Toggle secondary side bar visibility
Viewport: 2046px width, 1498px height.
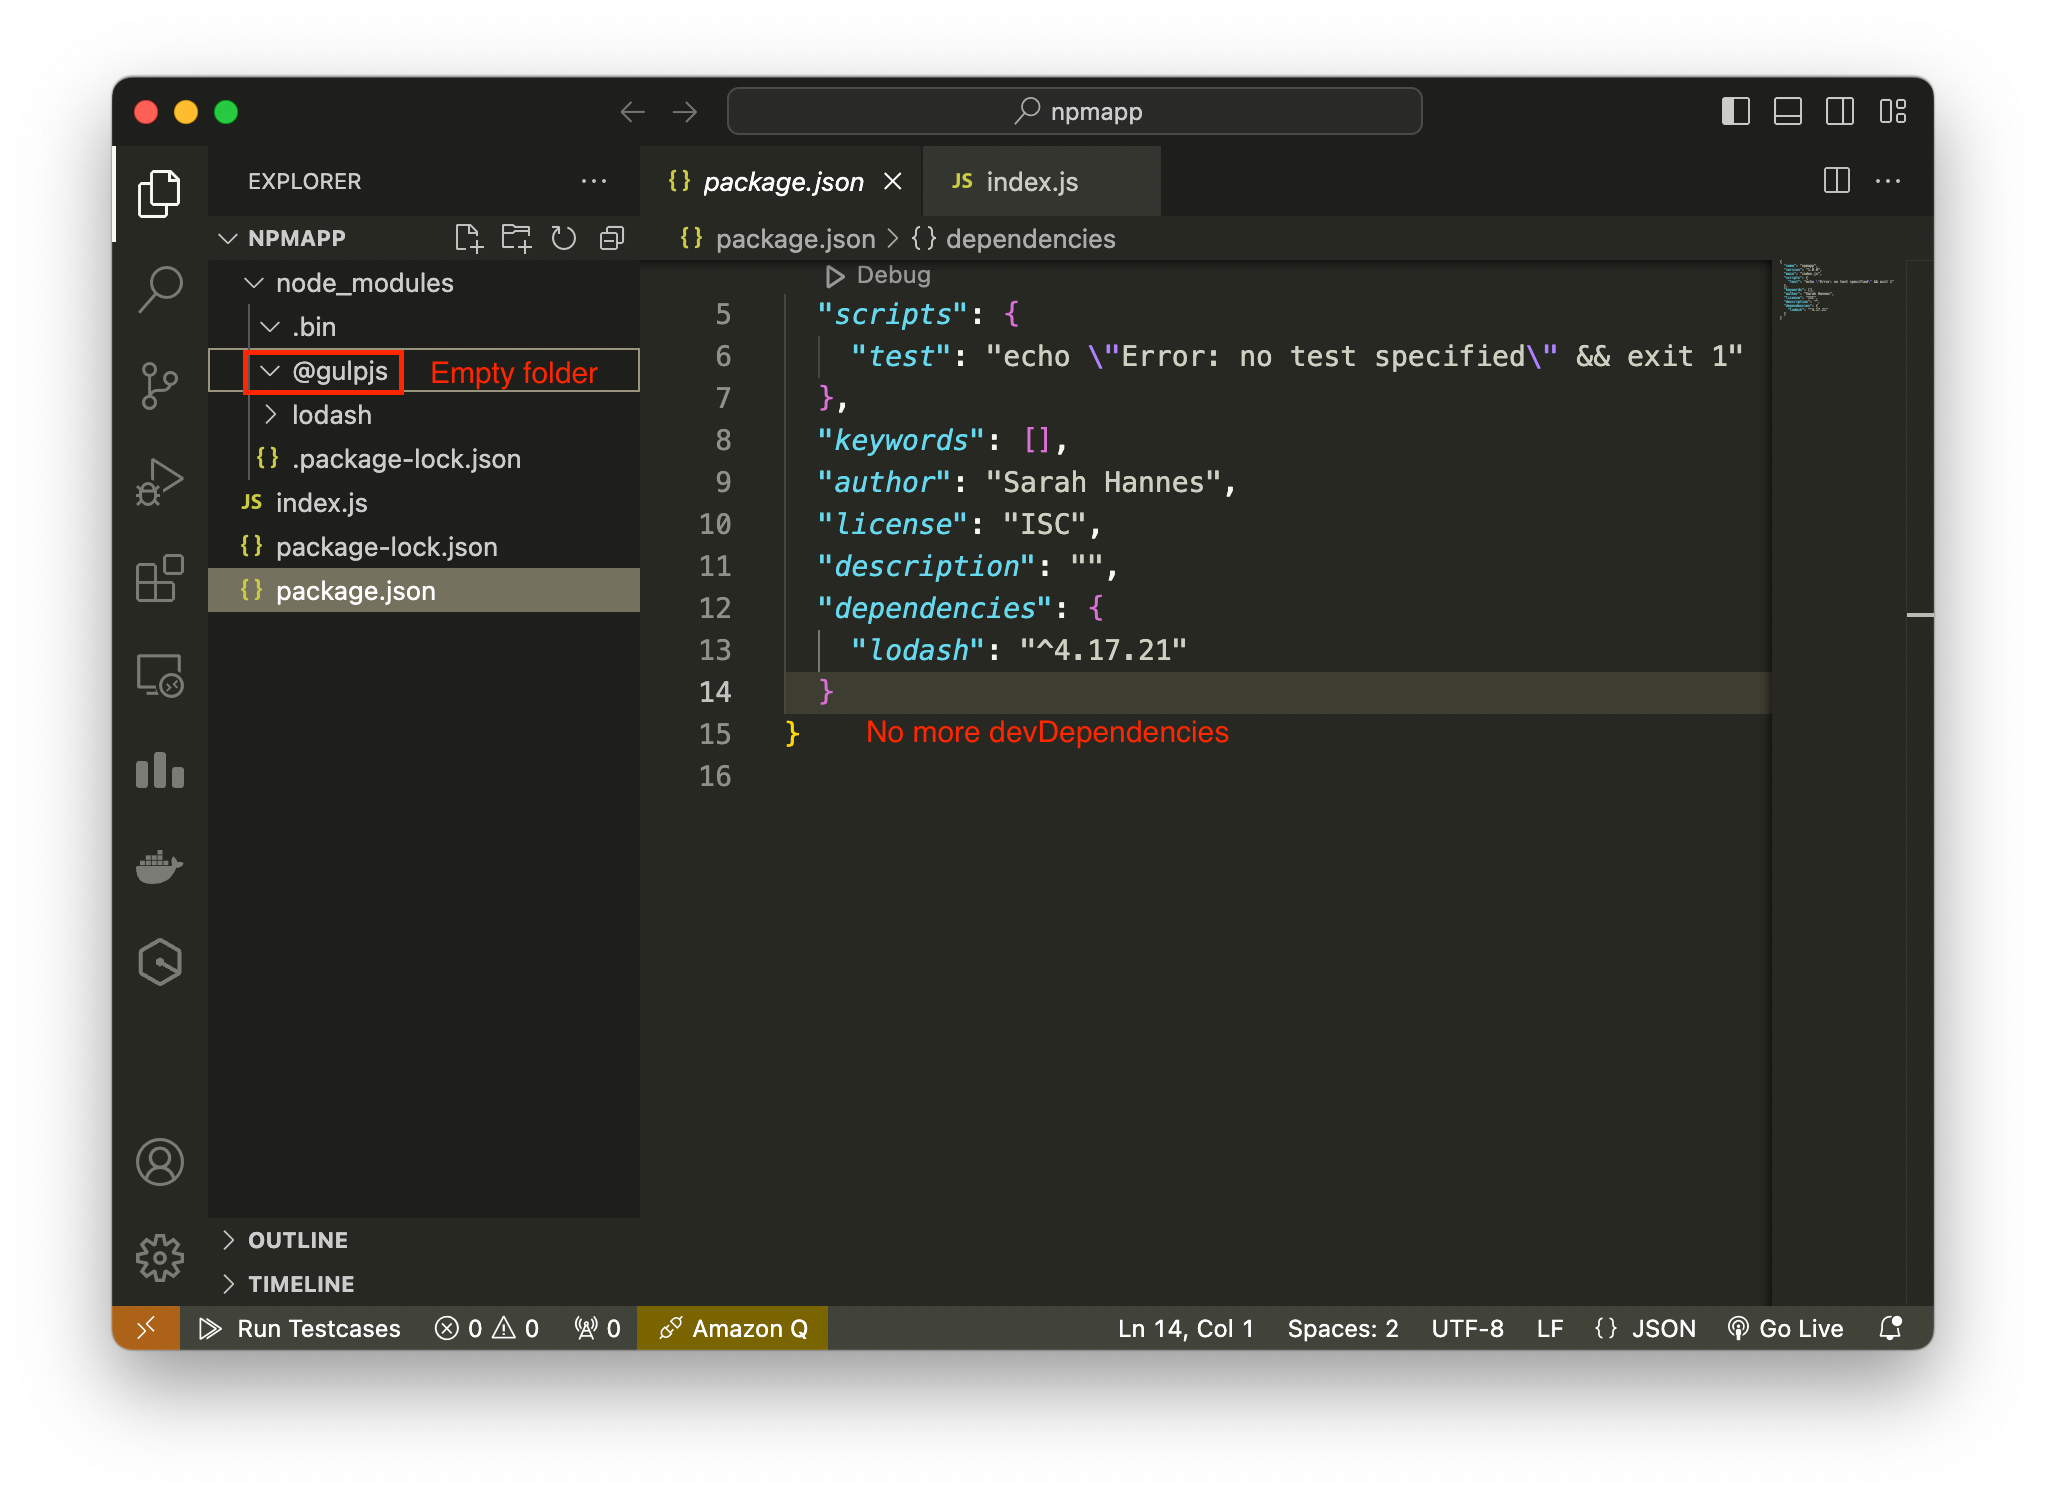click(1840, 111)
